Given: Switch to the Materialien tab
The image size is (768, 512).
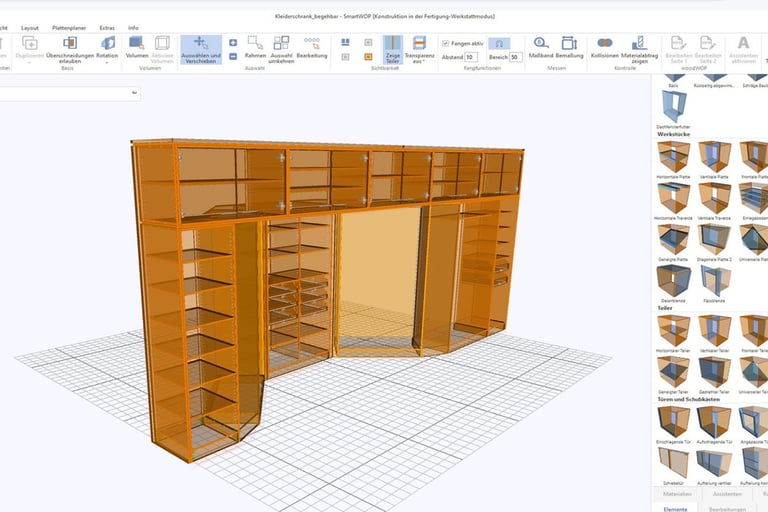Looking at the screenshot, I should (x=677, y=494).
